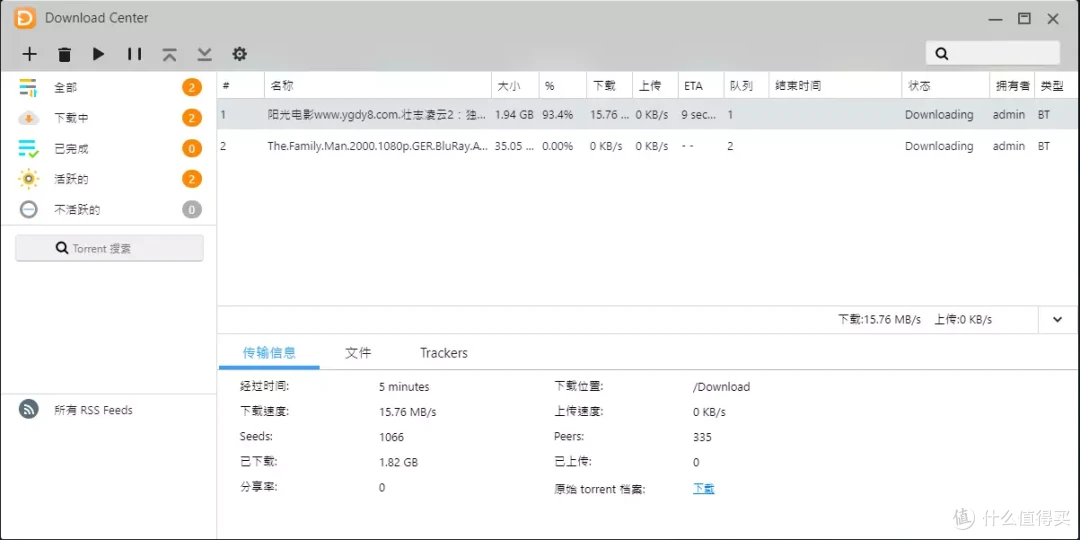This screenshot has height=540, width=1080.
Task: Sort by 大小 column header
Action: click(x=515, y=86)
